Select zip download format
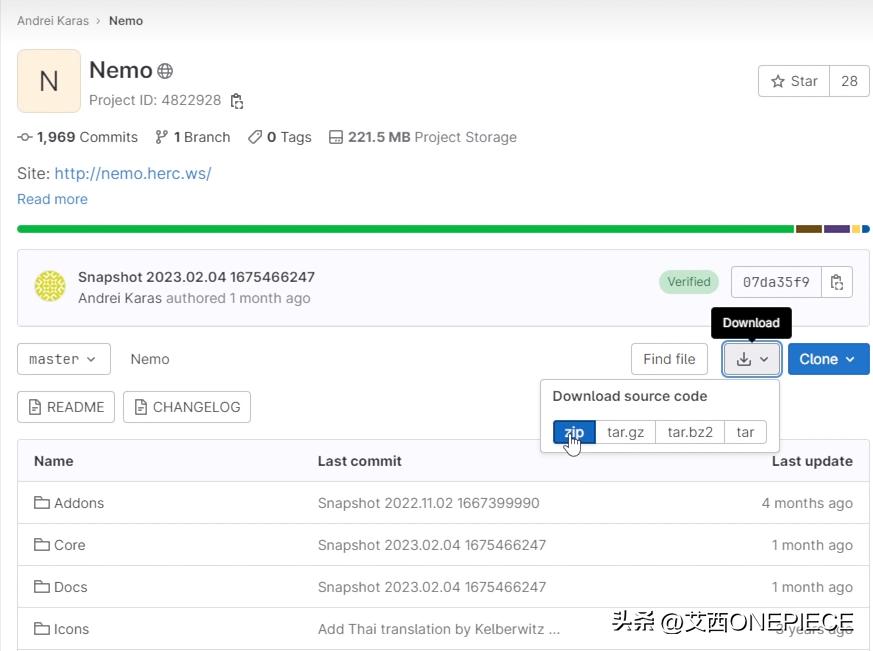This screenshot has height=651, width=873. point(574,432)
